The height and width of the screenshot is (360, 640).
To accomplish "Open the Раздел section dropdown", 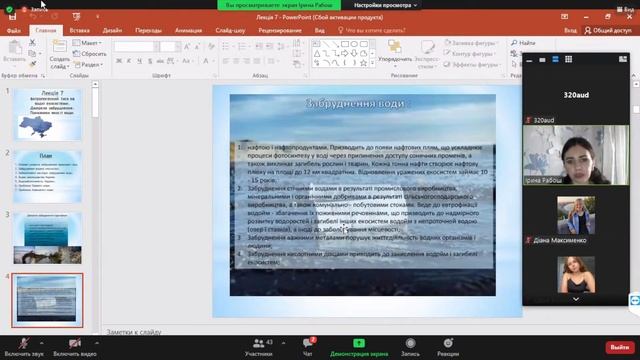I will pos(88,64).
